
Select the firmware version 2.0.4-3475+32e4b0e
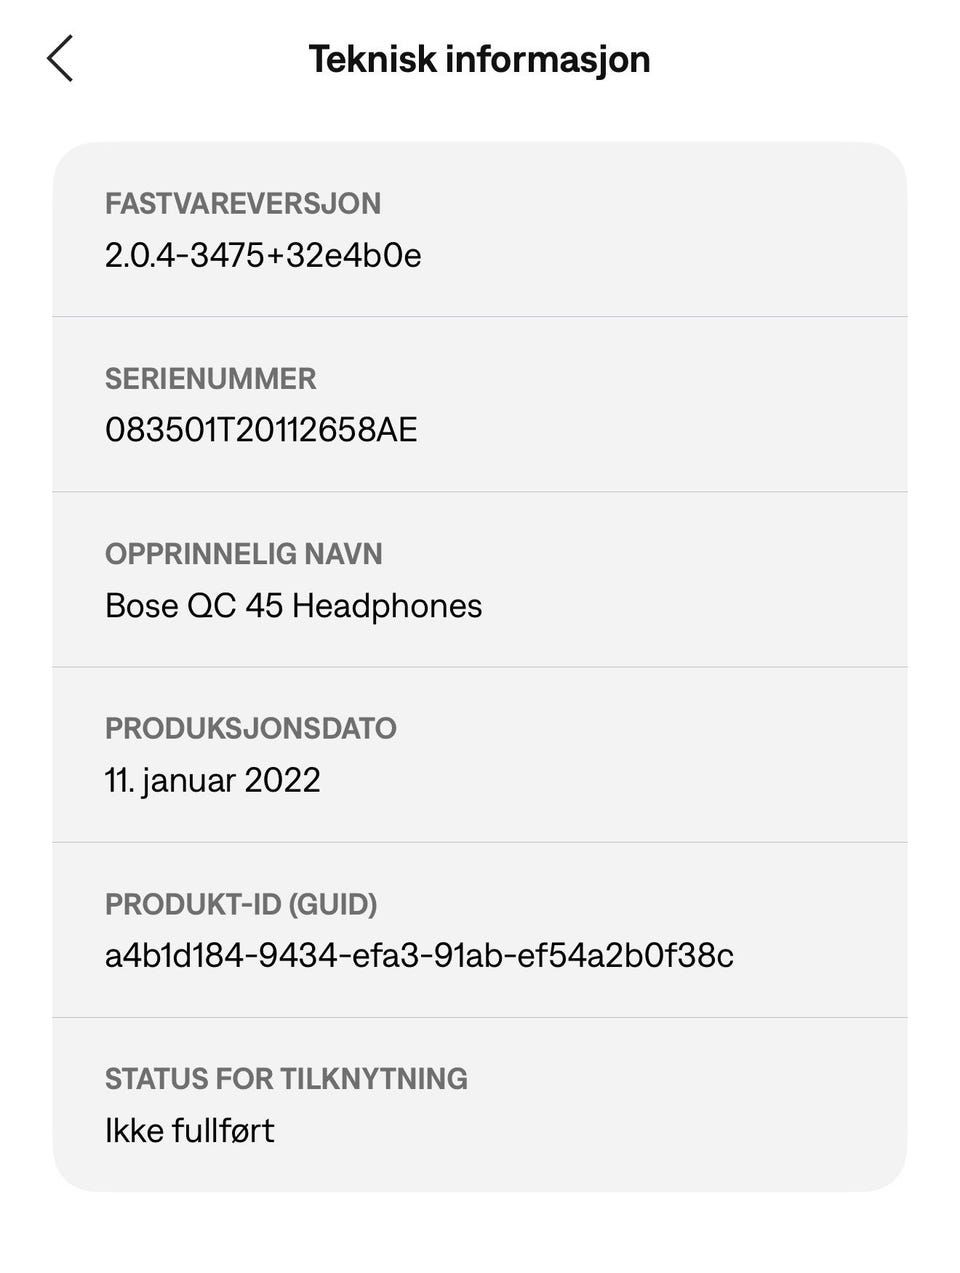pyautogui.click(x=263, y=255)
